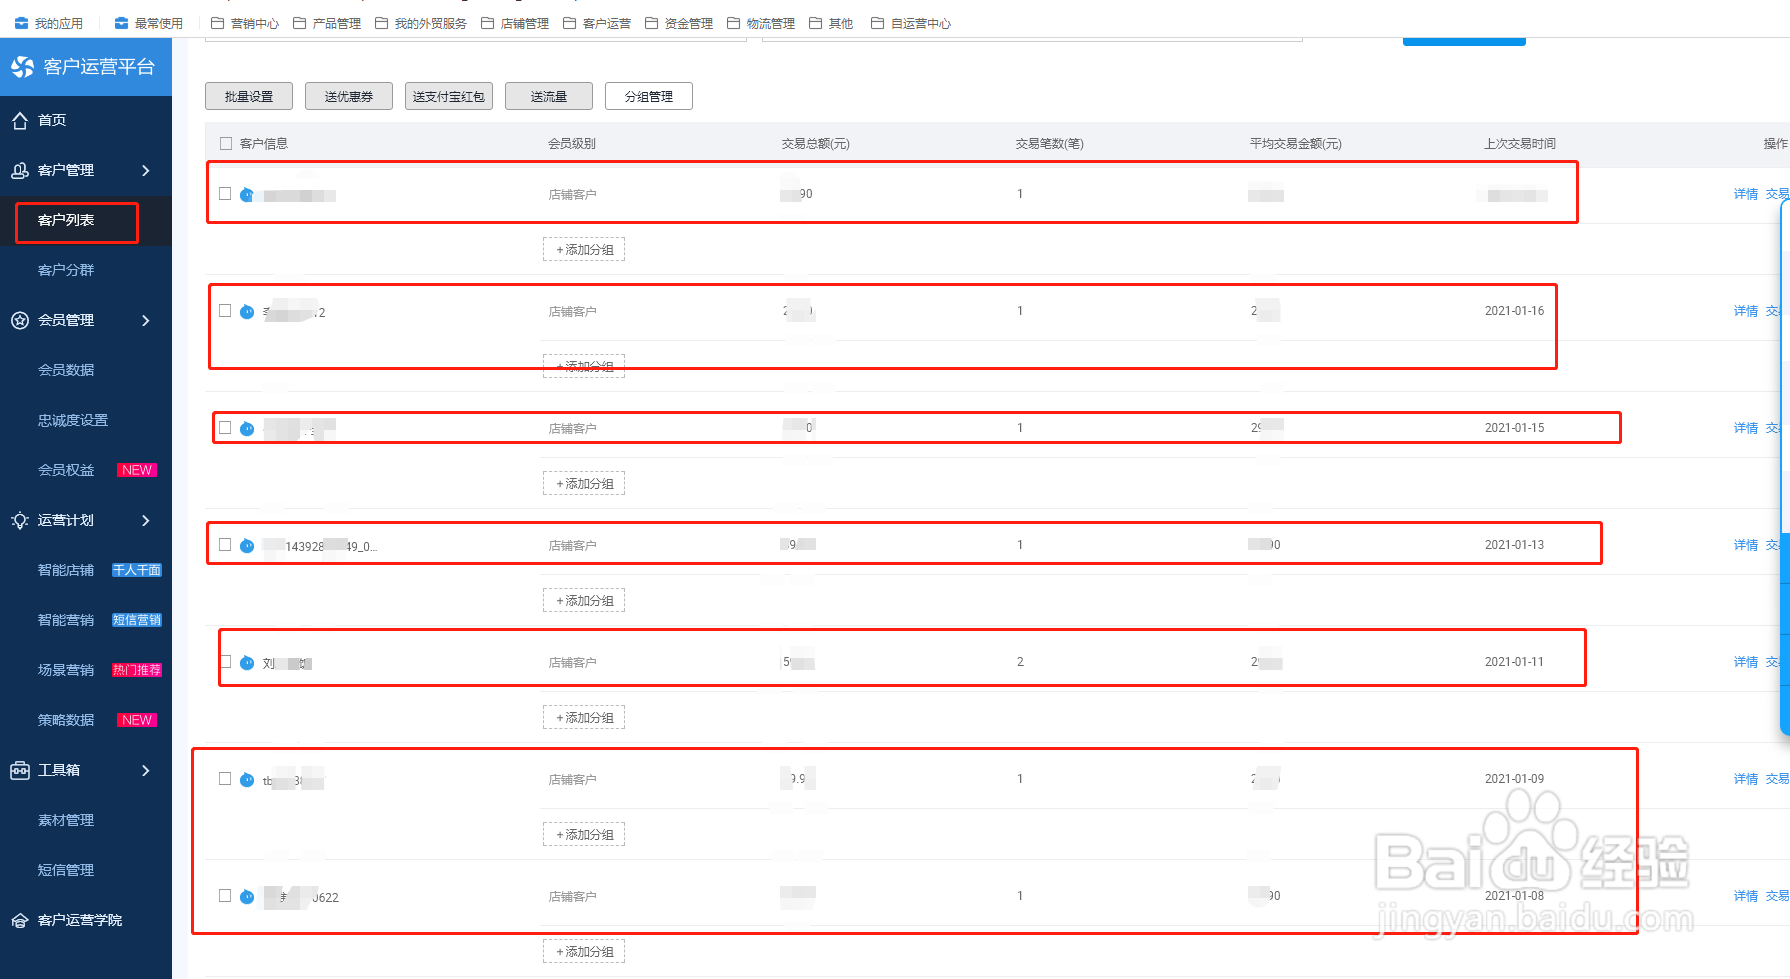Check the first customer row checkbox

pyautogui.click(x=225, y=194)
